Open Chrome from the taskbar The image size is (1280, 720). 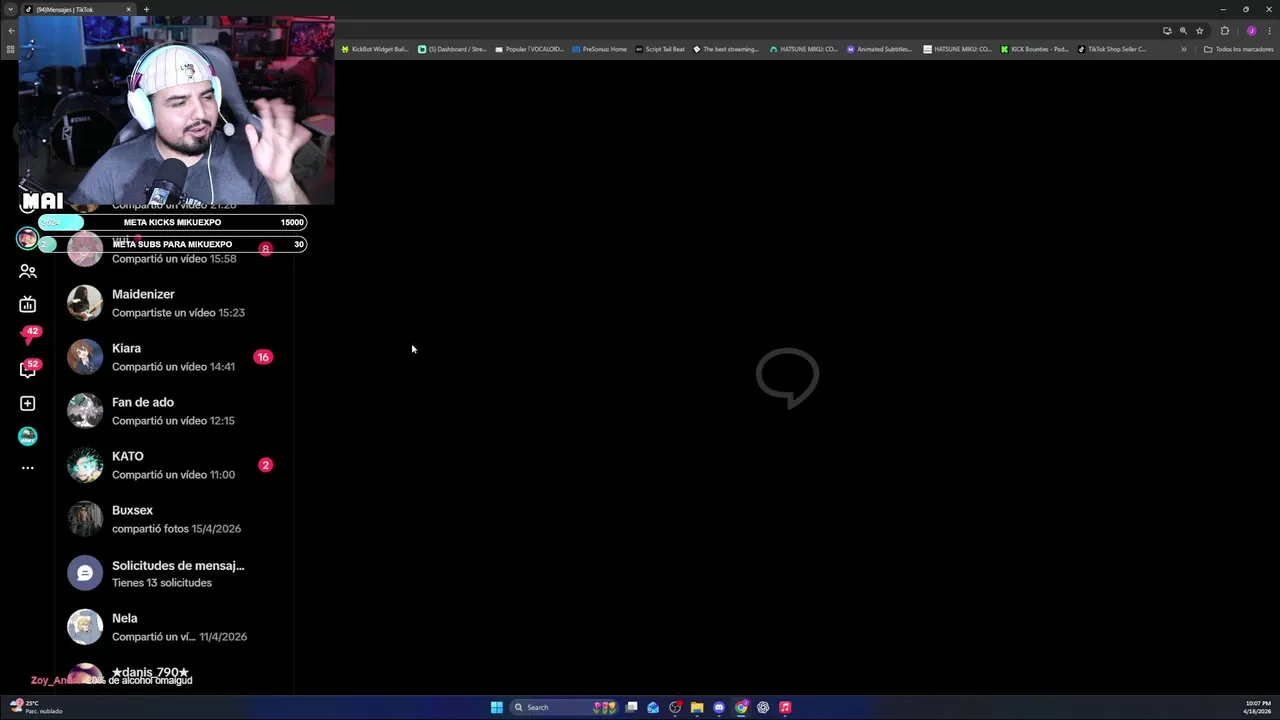[x=741, y=707]
